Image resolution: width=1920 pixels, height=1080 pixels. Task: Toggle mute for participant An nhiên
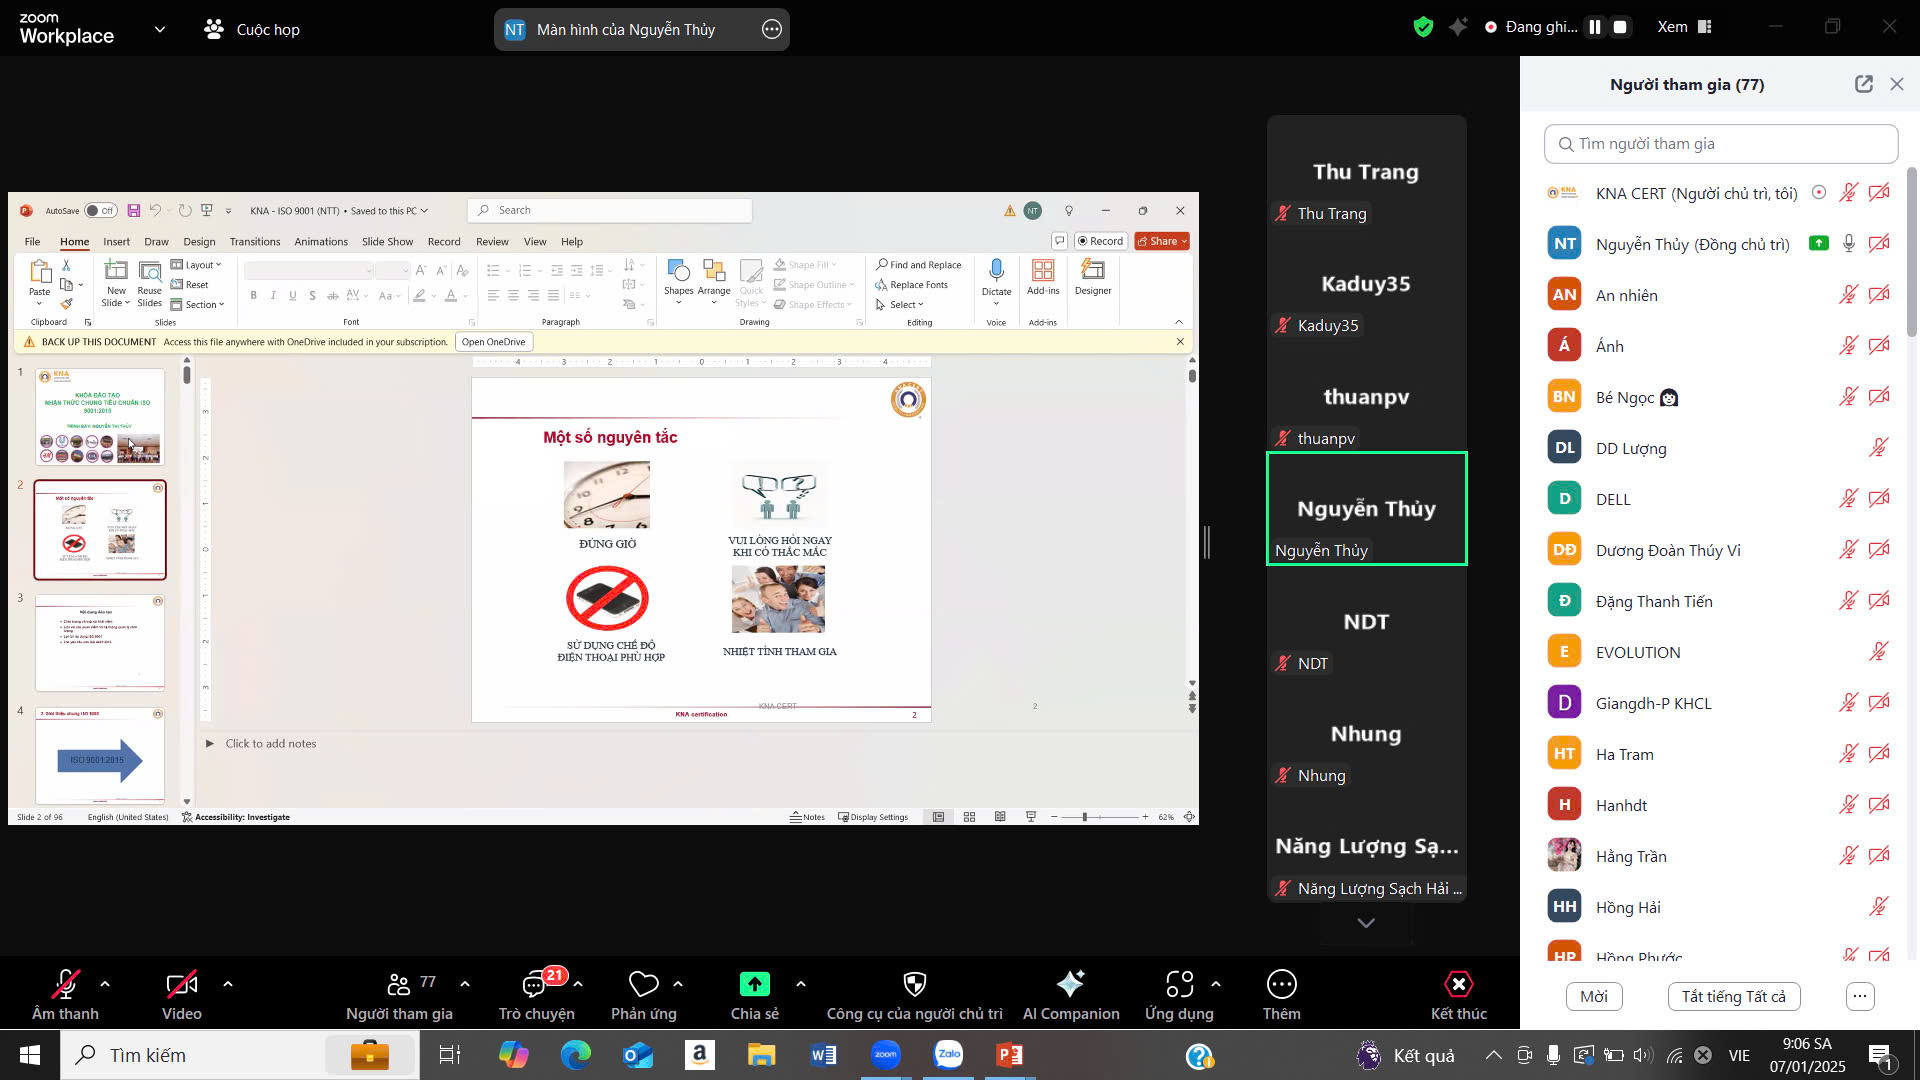click(x=1848, y=295)
